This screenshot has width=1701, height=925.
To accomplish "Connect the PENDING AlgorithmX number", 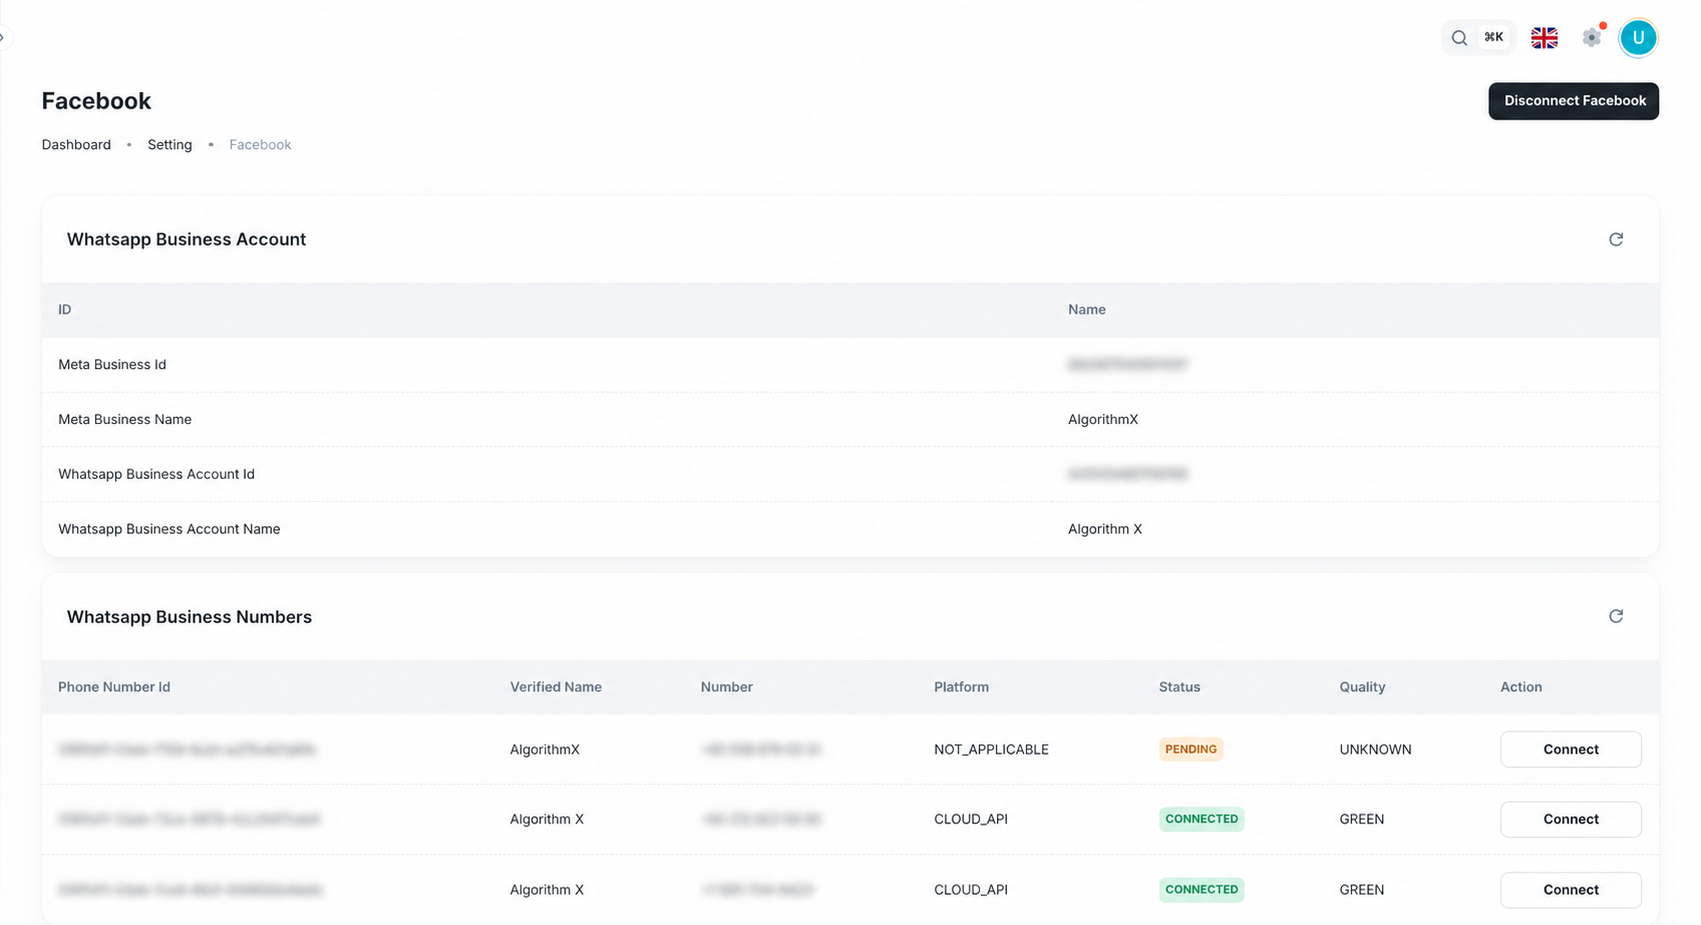I will [1570, 749].
